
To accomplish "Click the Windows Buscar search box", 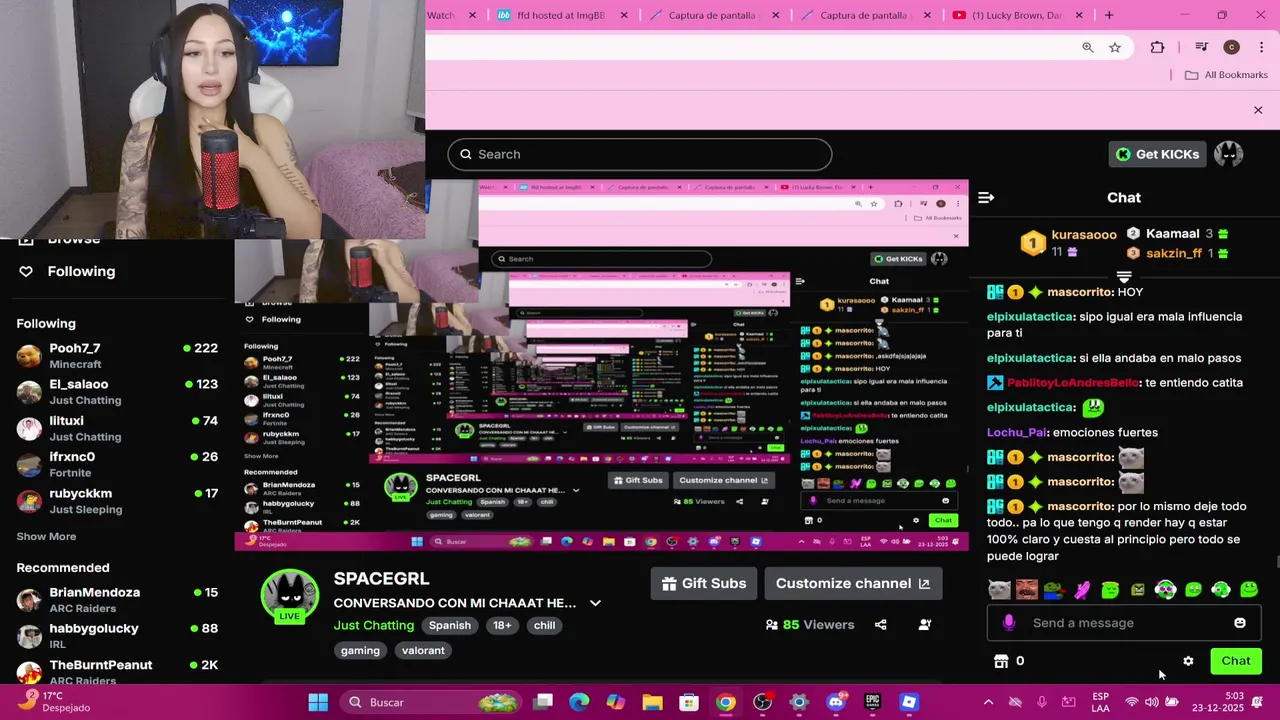I will pyautogui.click(x=432, y=702).
